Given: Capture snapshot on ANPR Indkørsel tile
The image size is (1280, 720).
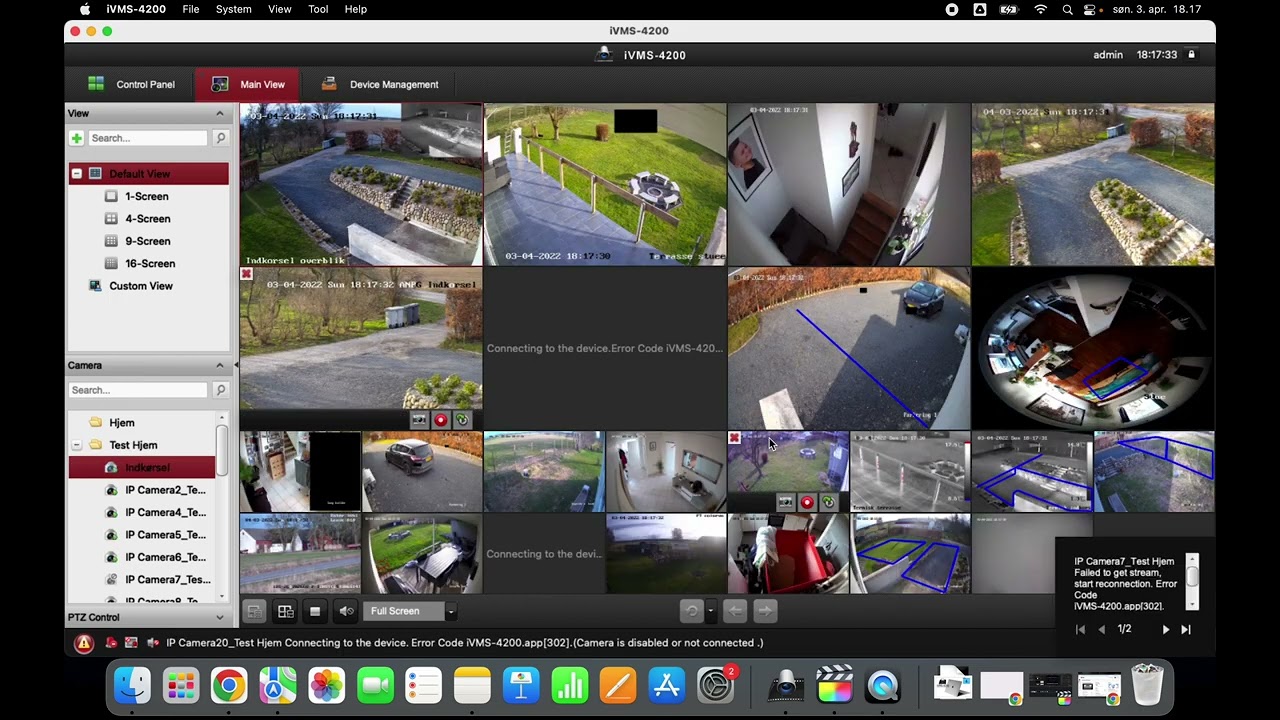Looking at the screenshot, I should coord(419,420).
